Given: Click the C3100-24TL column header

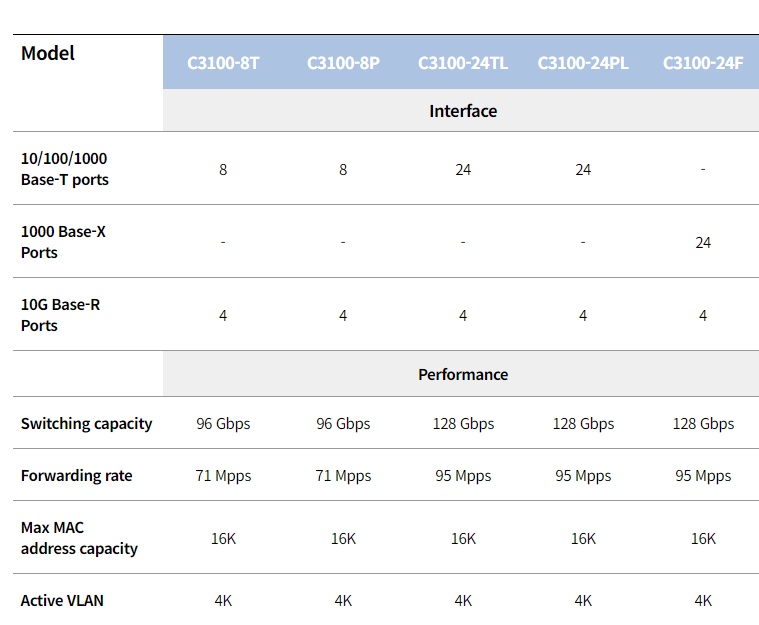Looking at the screenshot, I should click(x=463, y=63).
